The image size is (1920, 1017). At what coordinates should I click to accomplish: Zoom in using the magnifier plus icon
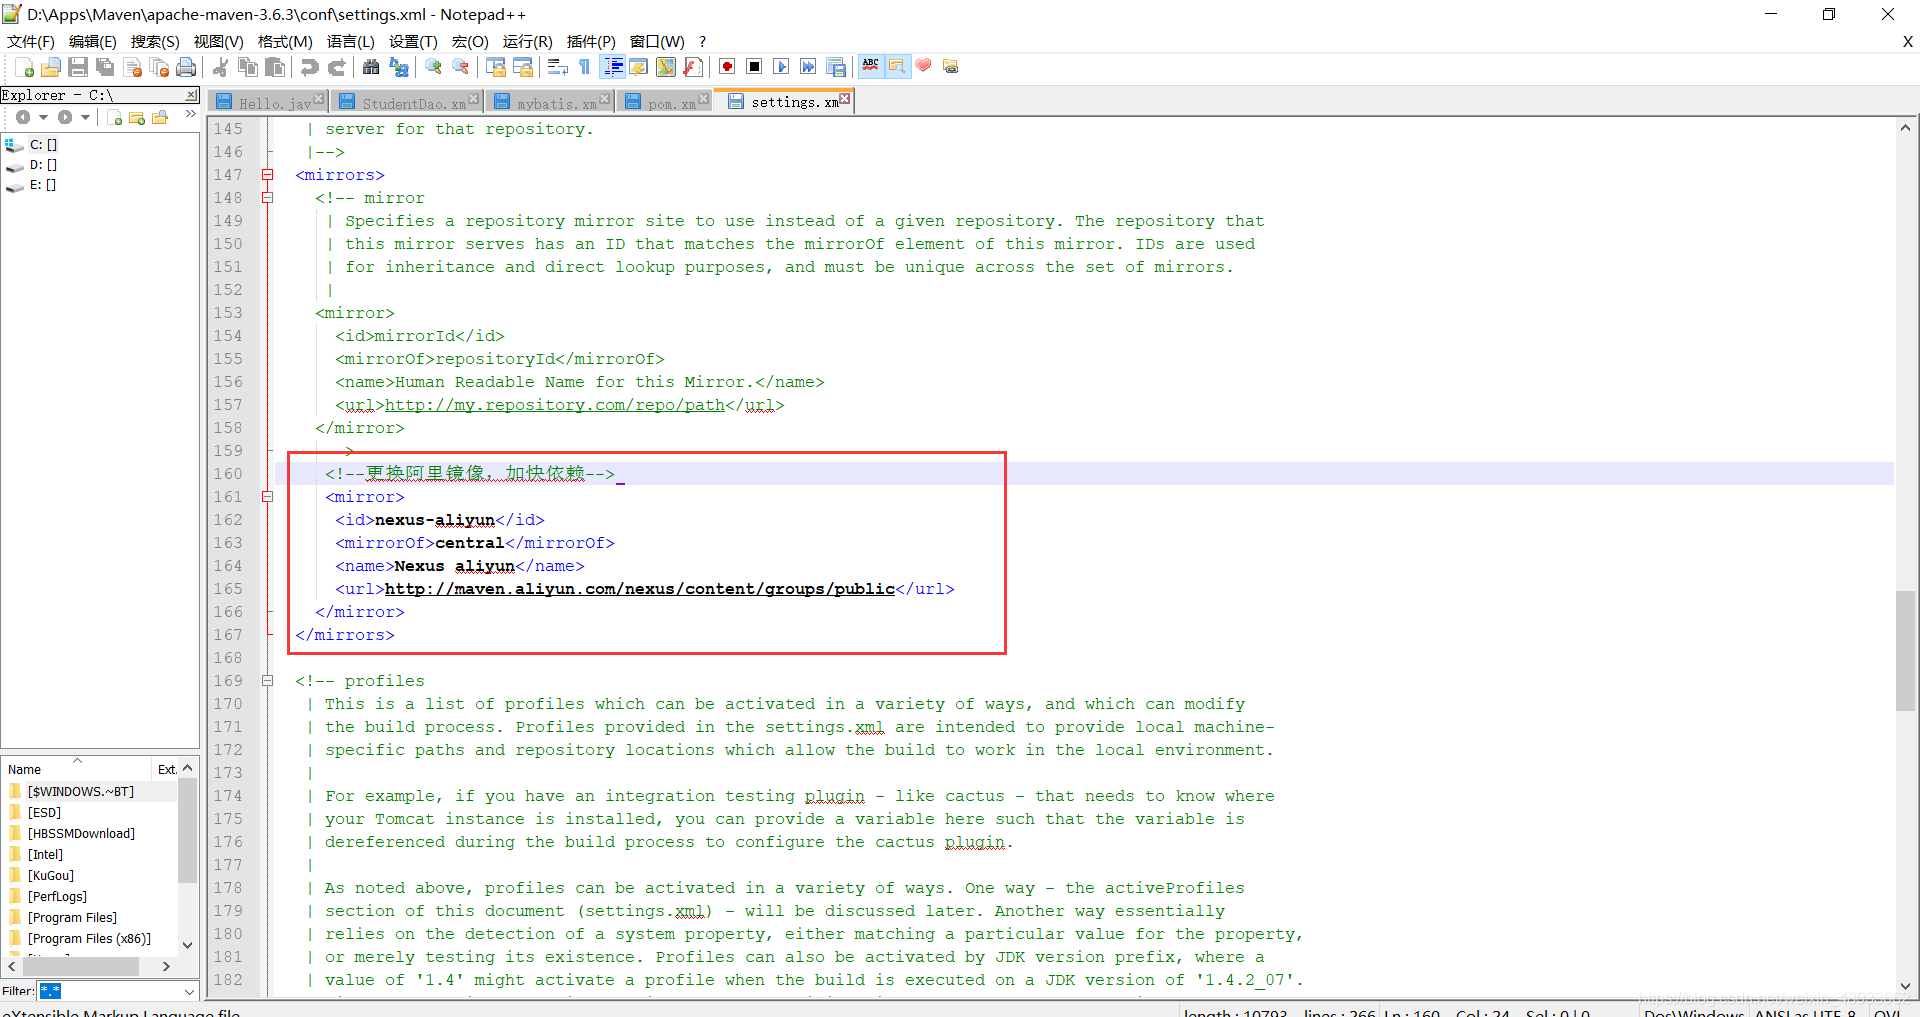tap(433, 67)
